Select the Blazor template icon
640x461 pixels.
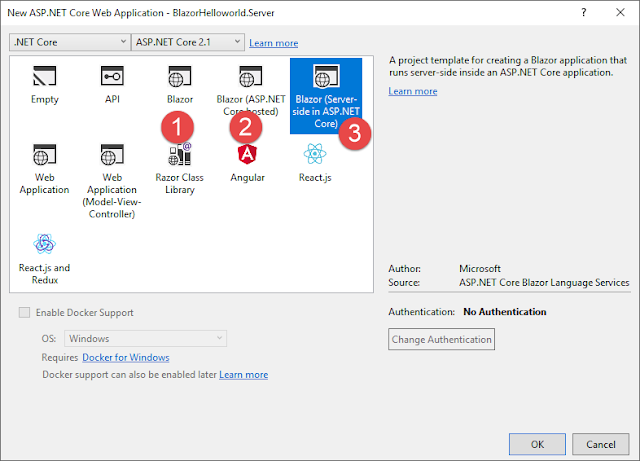pos(180,76)
